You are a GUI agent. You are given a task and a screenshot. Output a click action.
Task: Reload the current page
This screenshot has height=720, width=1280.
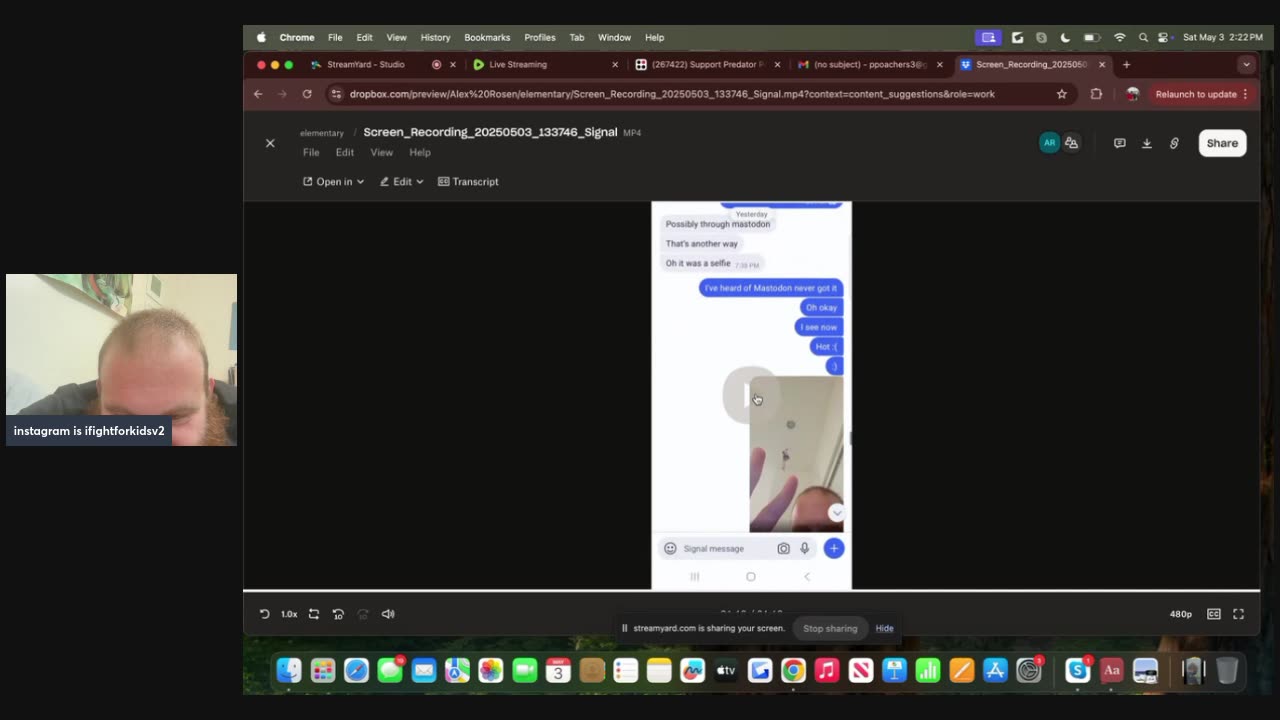307,94
